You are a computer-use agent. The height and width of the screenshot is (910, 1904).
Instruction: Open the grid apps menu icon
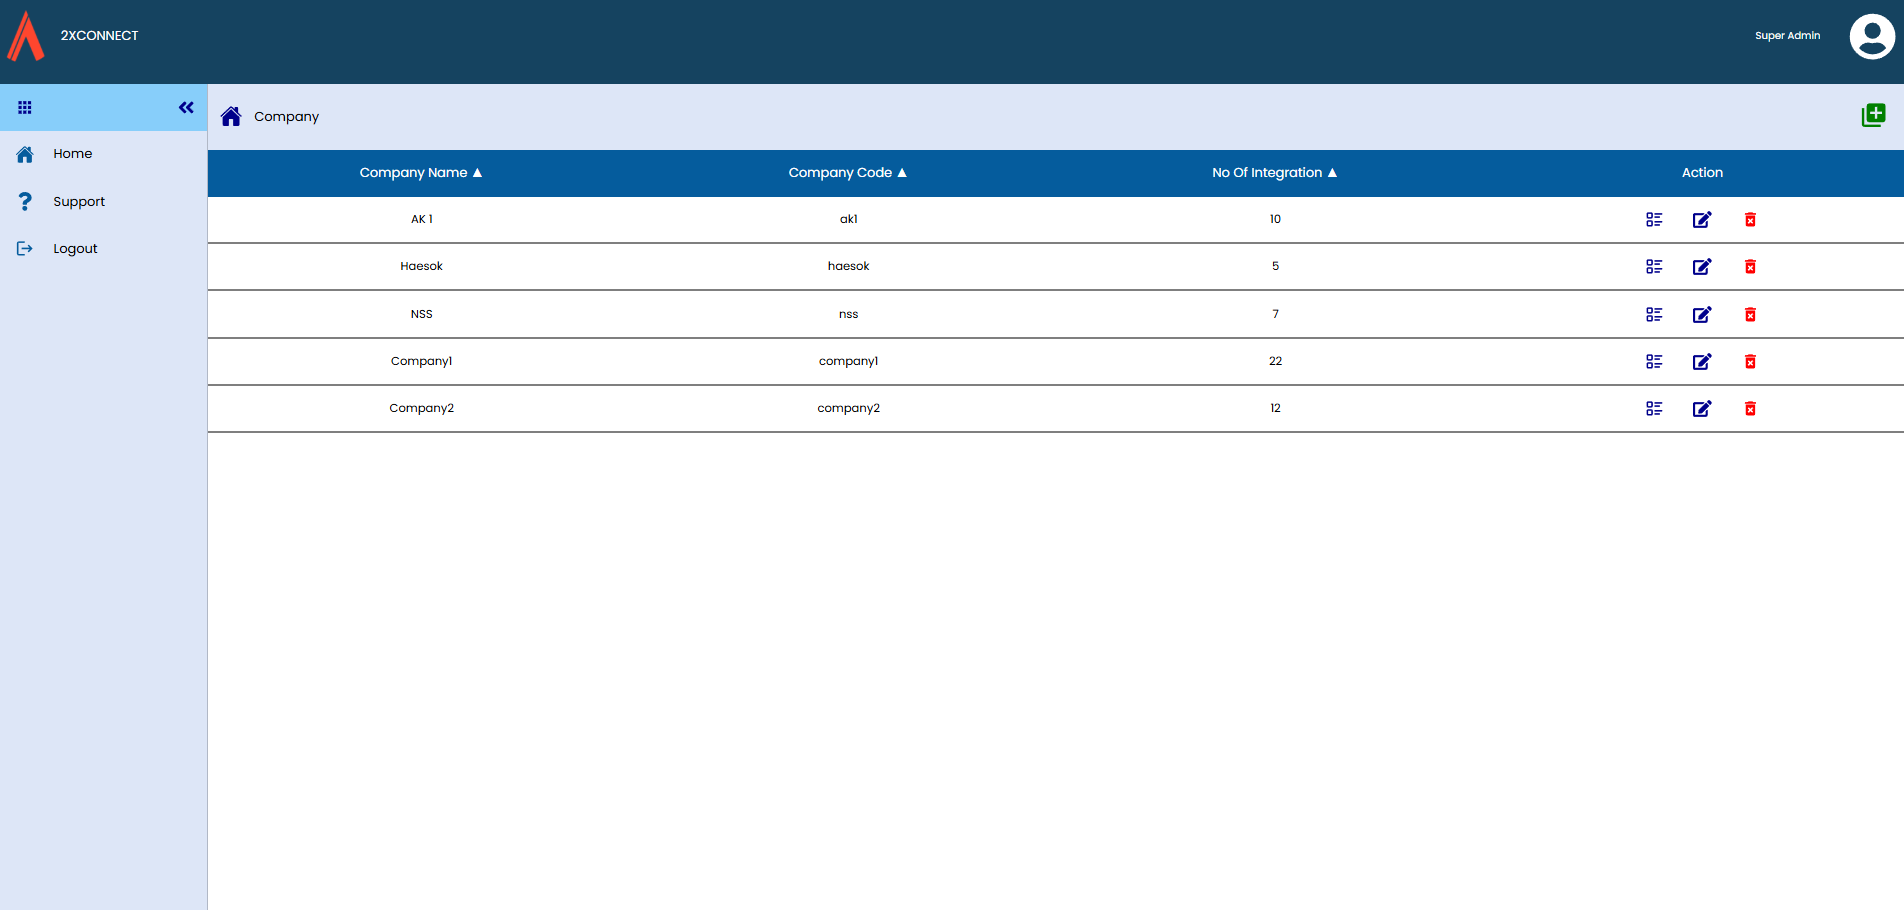coord(25,108)
